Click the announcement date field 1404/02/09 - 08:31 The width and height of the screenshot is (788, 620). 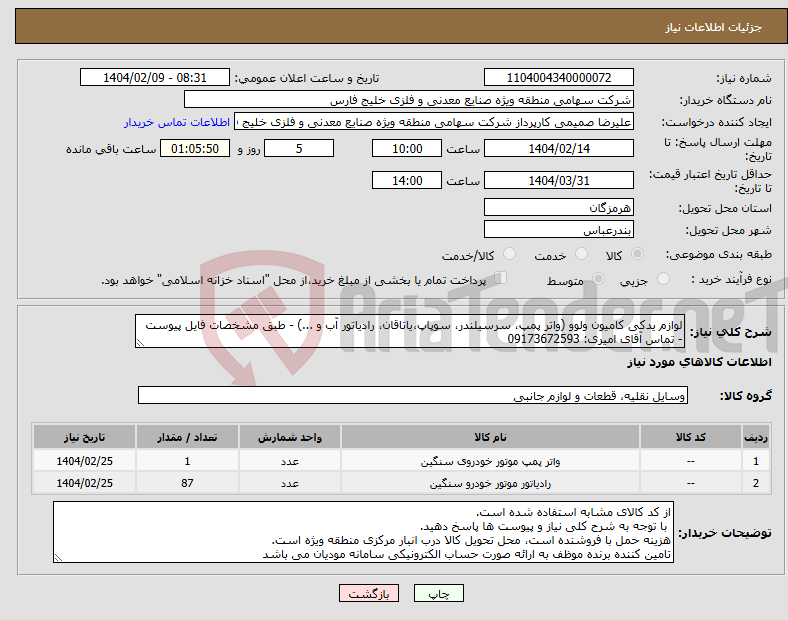tap(155, 77)
